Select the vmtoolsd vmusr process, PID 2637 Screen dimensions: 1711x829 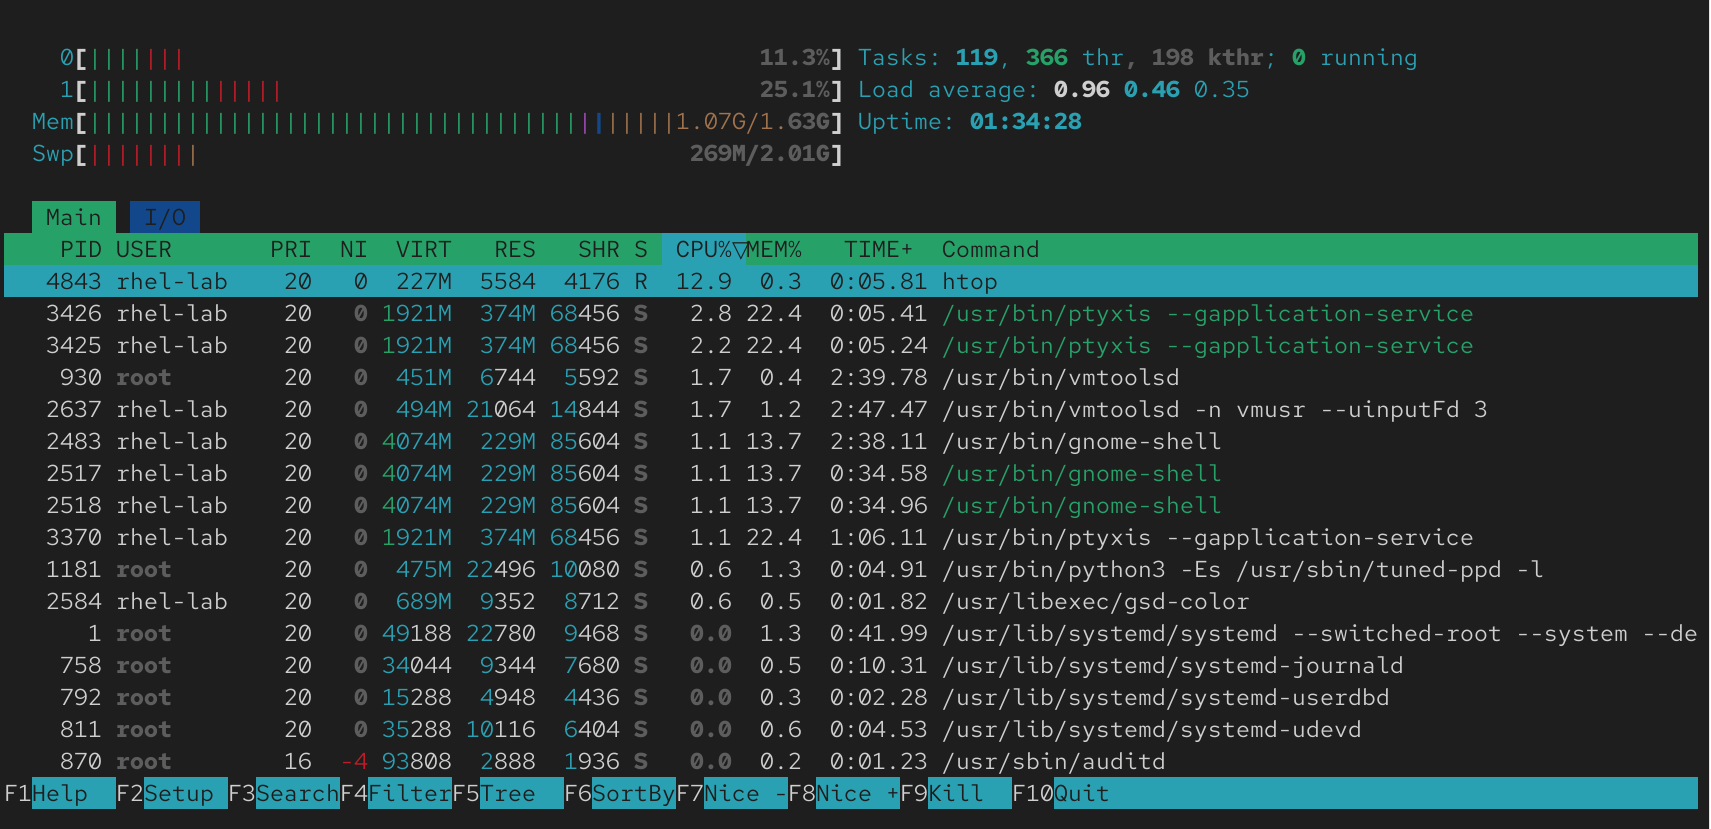coord(851,409)
